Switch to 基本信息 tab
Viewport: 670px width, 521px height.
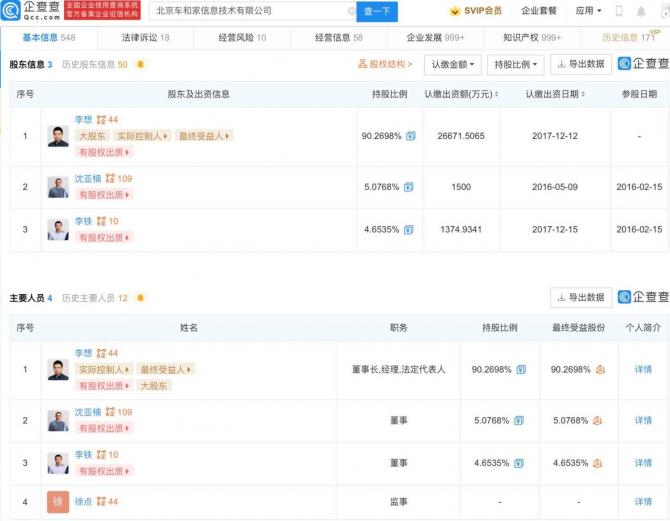(49, 38)
